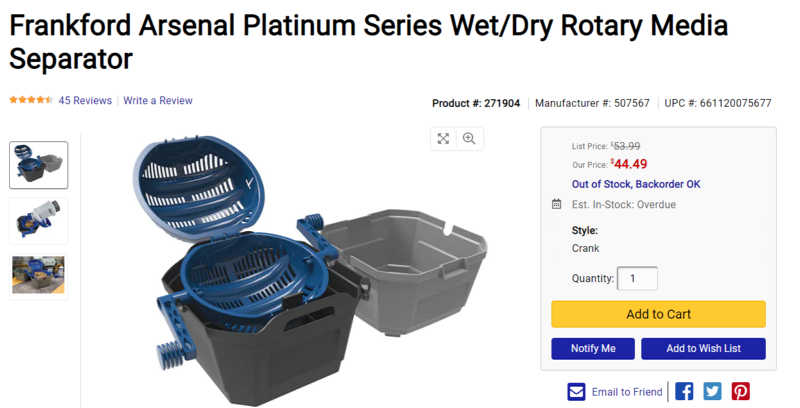Screen dimensions: 800x408
Task: Click inside the Quantity input field
Action: [x=637, y=279]
